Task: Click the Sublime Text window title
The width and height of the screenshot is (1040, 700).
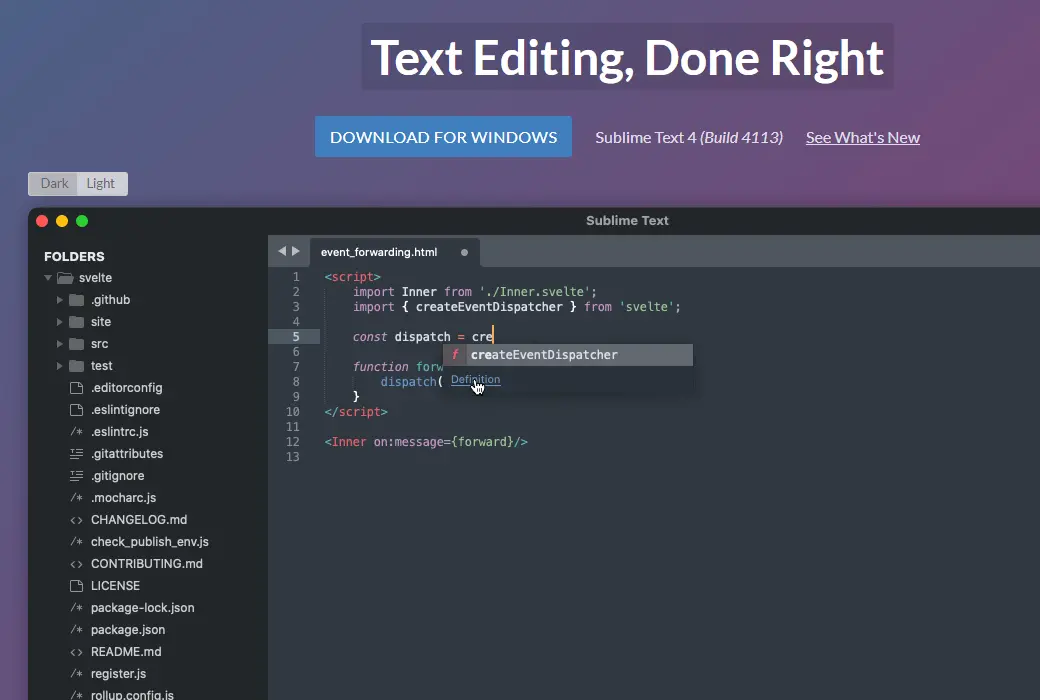Action: (x=627, y=221)
